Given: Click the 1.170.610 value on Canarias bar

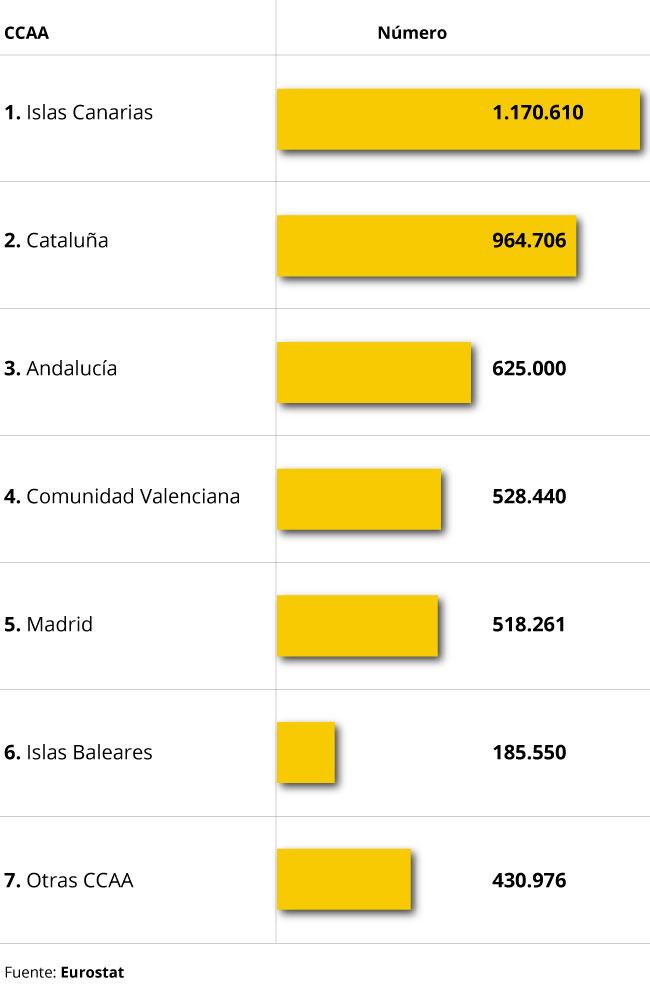Looking at the screenshot, I should pyautogui.click(x=537, y=113).
